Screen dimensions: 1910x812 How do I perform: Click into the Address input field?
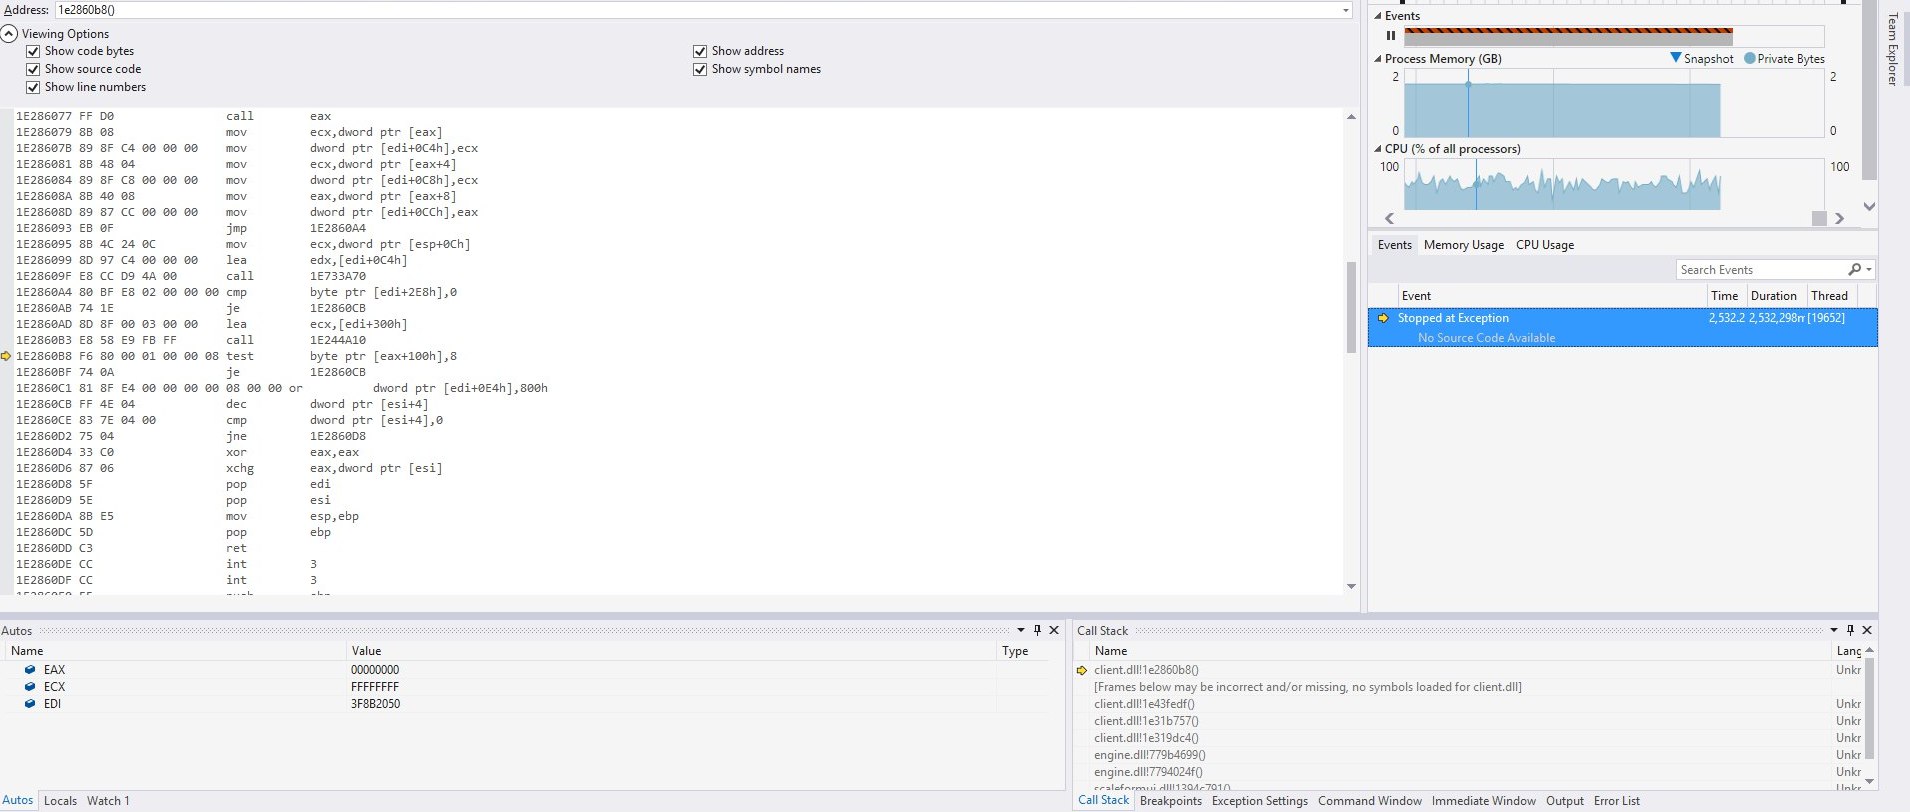(696, 10)
